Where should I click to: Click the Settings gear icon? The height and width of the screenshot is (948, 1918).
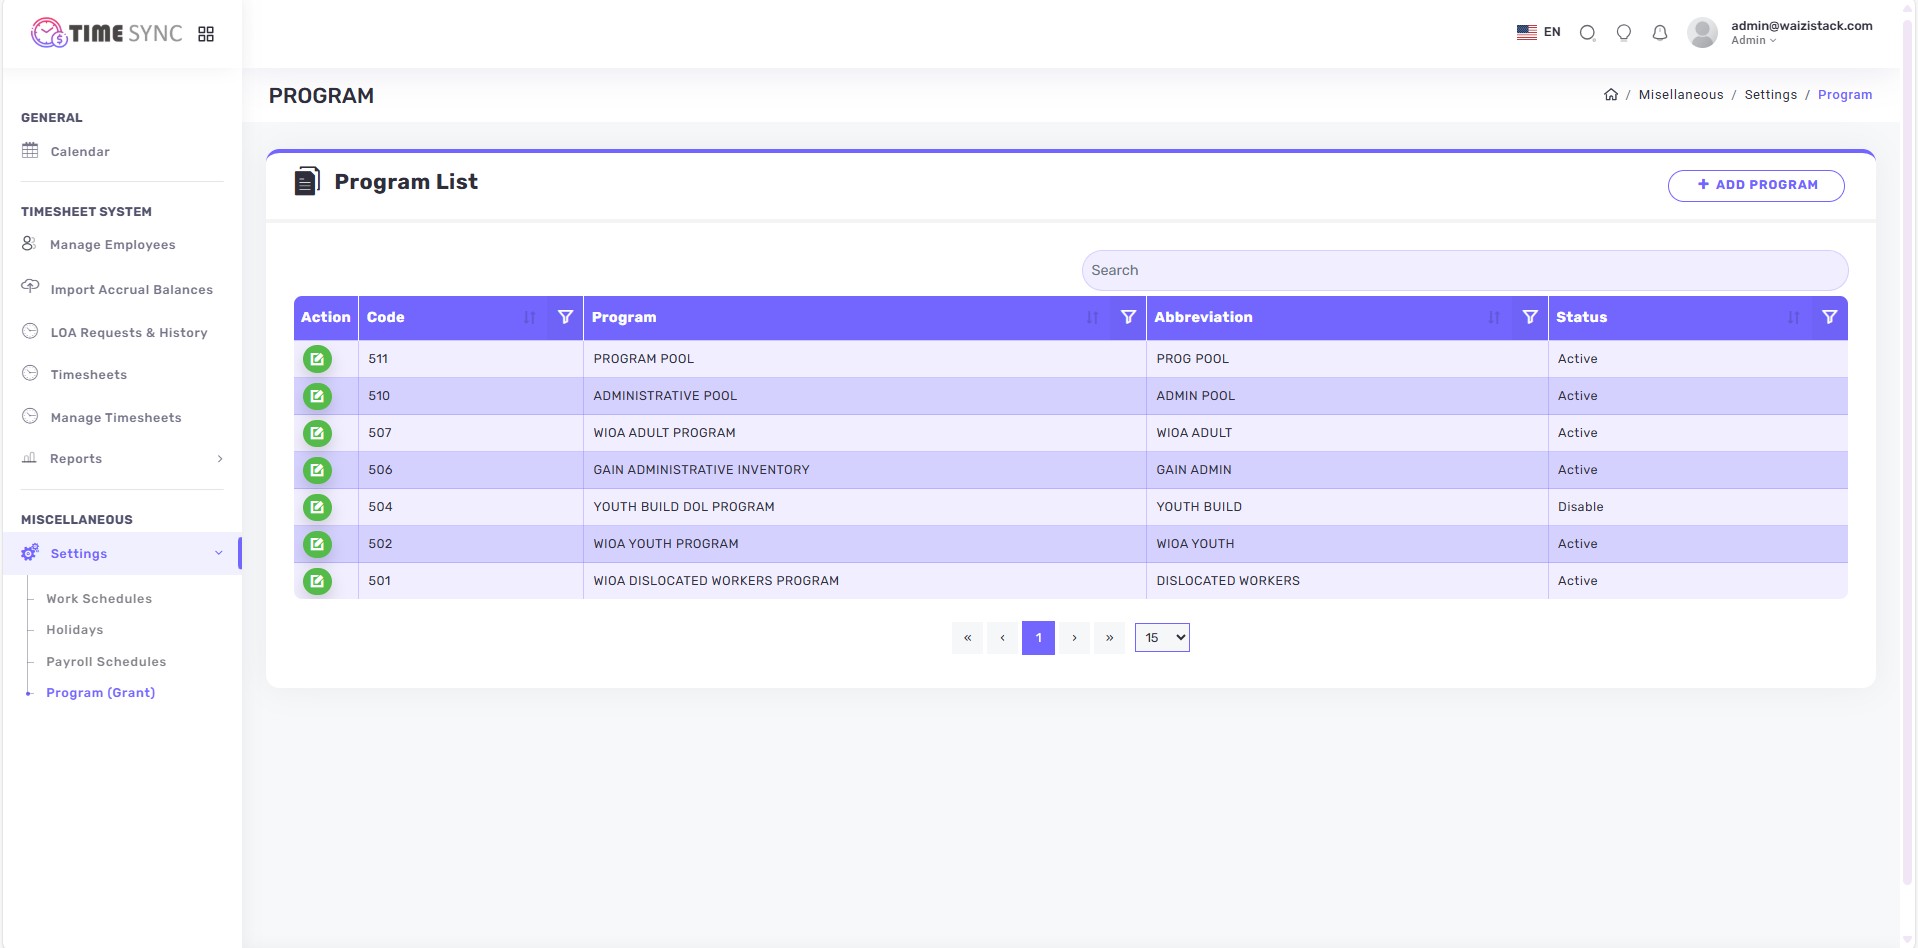pos(30,553)
